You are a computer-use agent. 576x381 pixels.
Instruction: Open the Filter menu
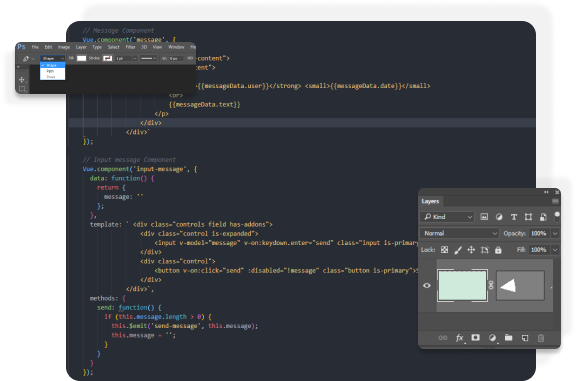(x=130, y=47)
